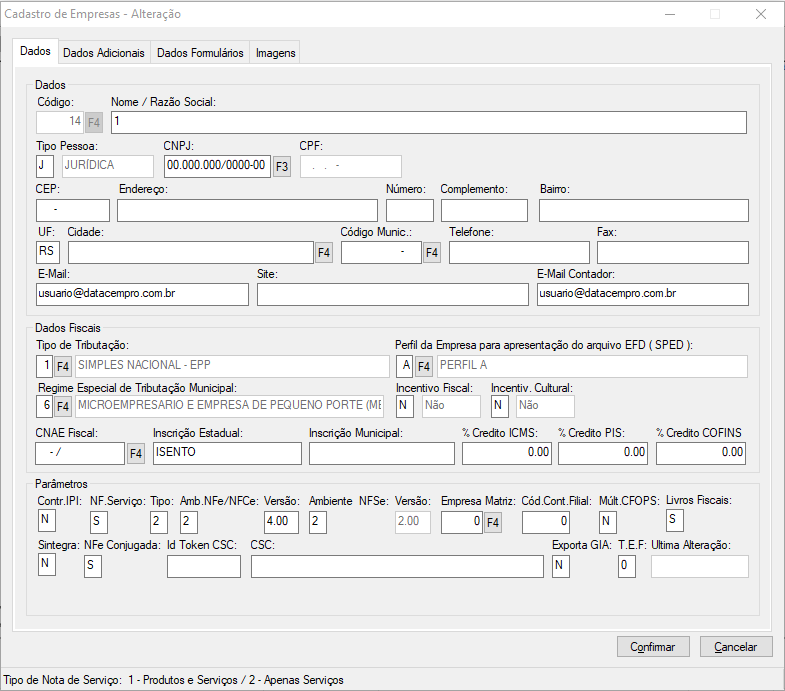Click the CNAE Fiscal field
This screenshot has height=691, width=785.
80,453
